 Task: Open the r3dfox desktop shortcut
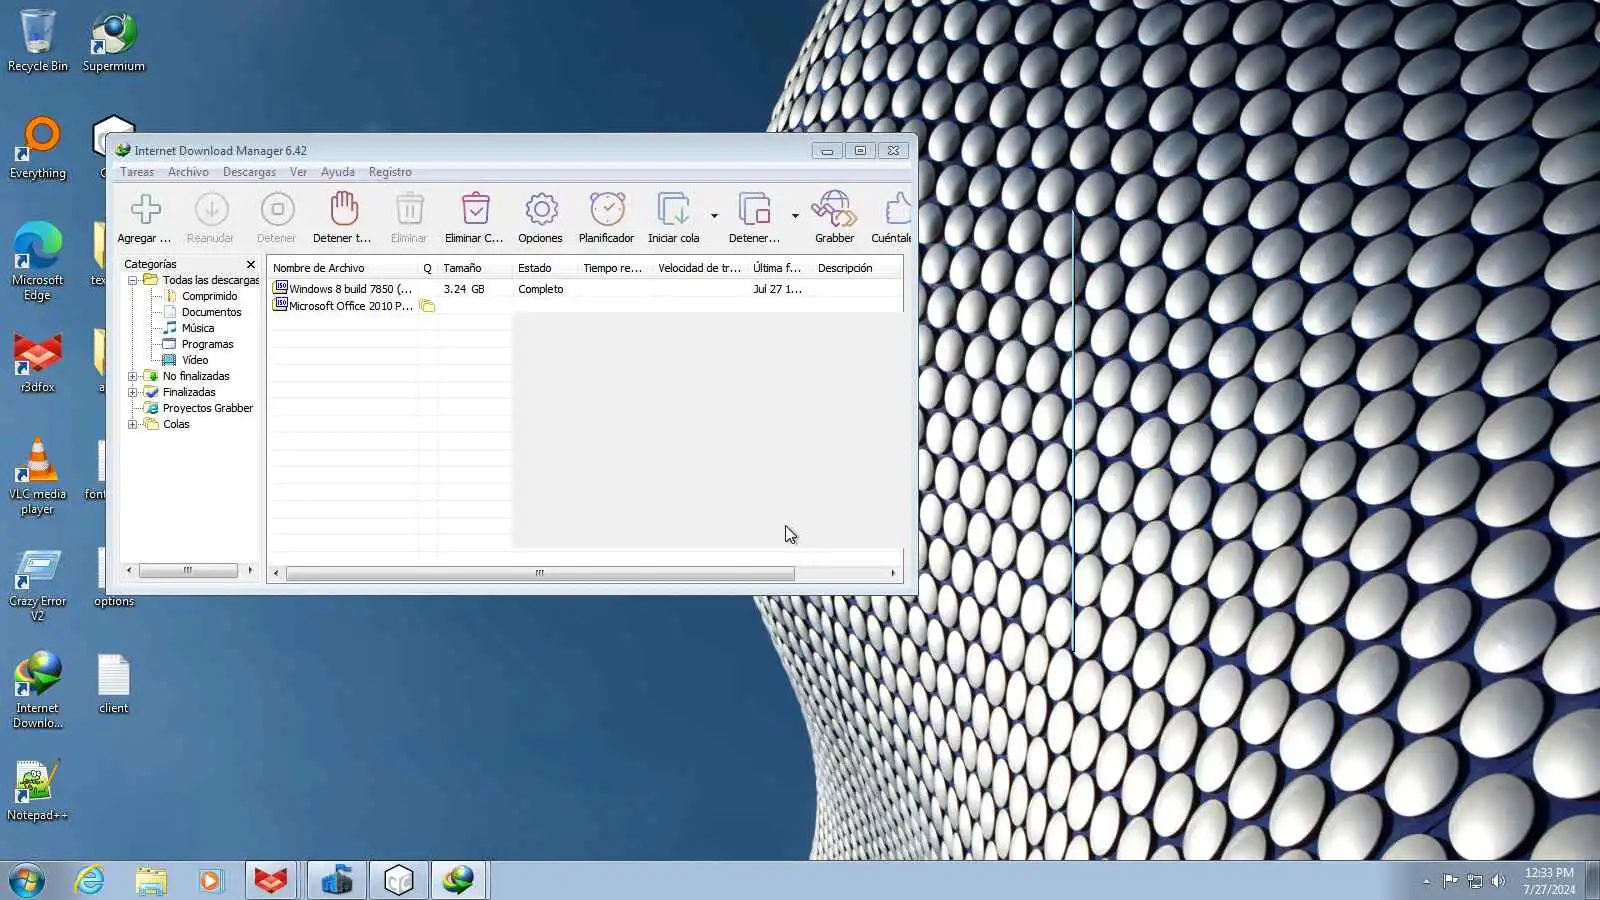tap(38, 362)
